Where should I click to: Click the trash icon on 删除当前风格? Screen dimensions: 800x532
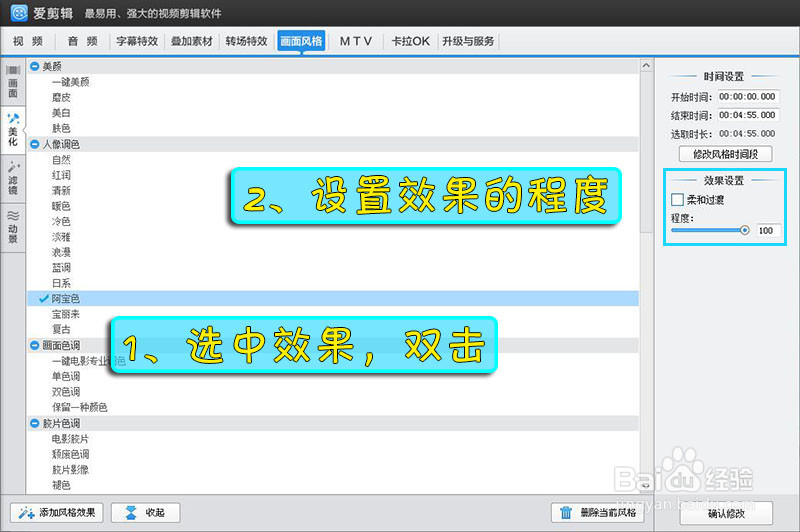click(566, 513)
